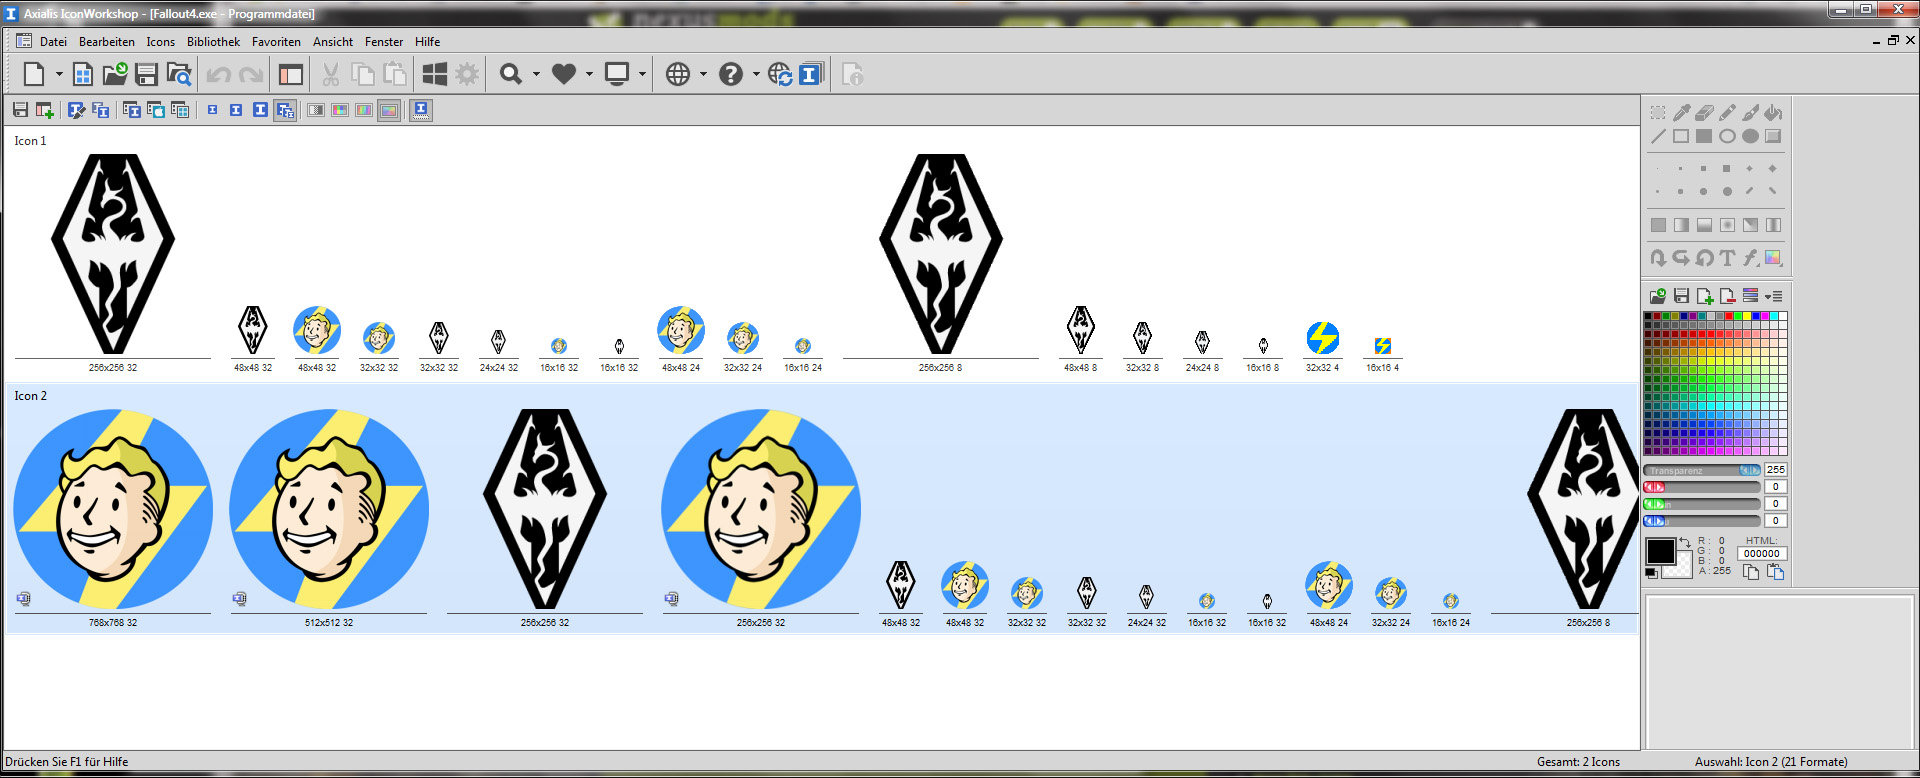
Task: Open the Ansicht menu
Action: click(333, 42)
